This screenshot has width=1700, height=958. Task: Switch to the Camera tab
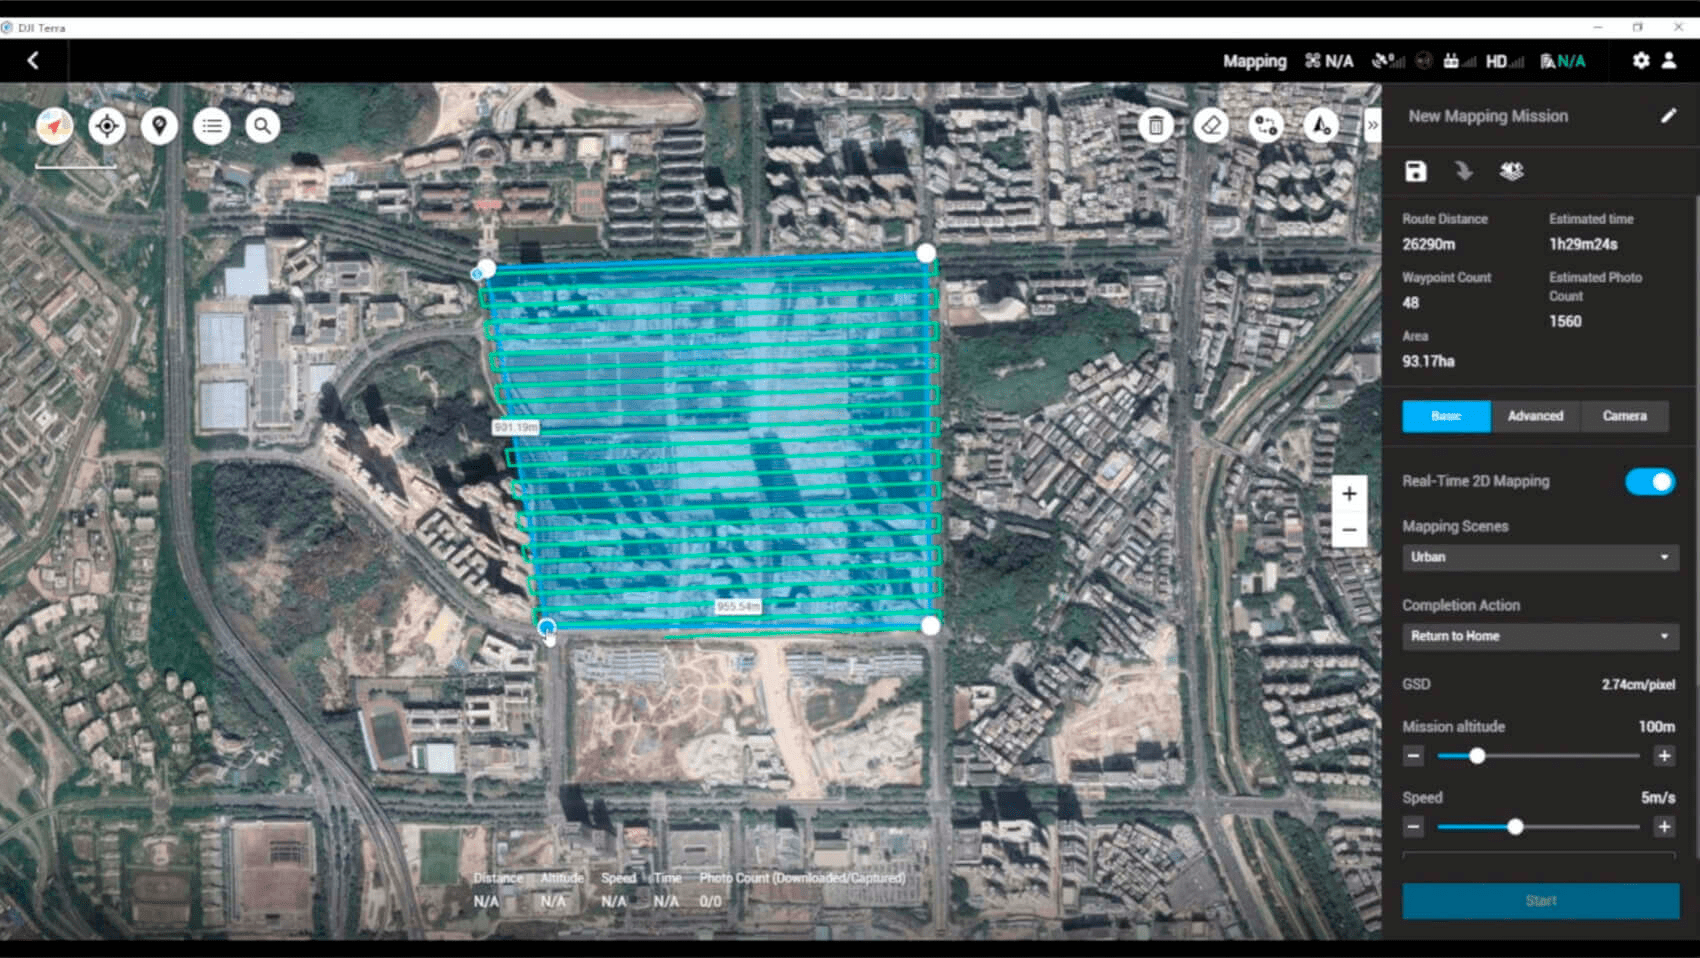click(1624, 416)
